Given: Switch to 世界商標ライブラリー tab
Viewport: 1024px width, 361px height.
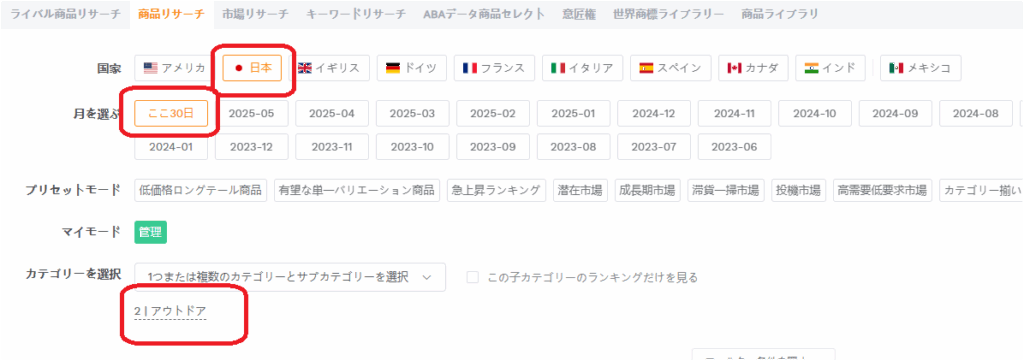Looking at the screenshot, I should (668, 14).
